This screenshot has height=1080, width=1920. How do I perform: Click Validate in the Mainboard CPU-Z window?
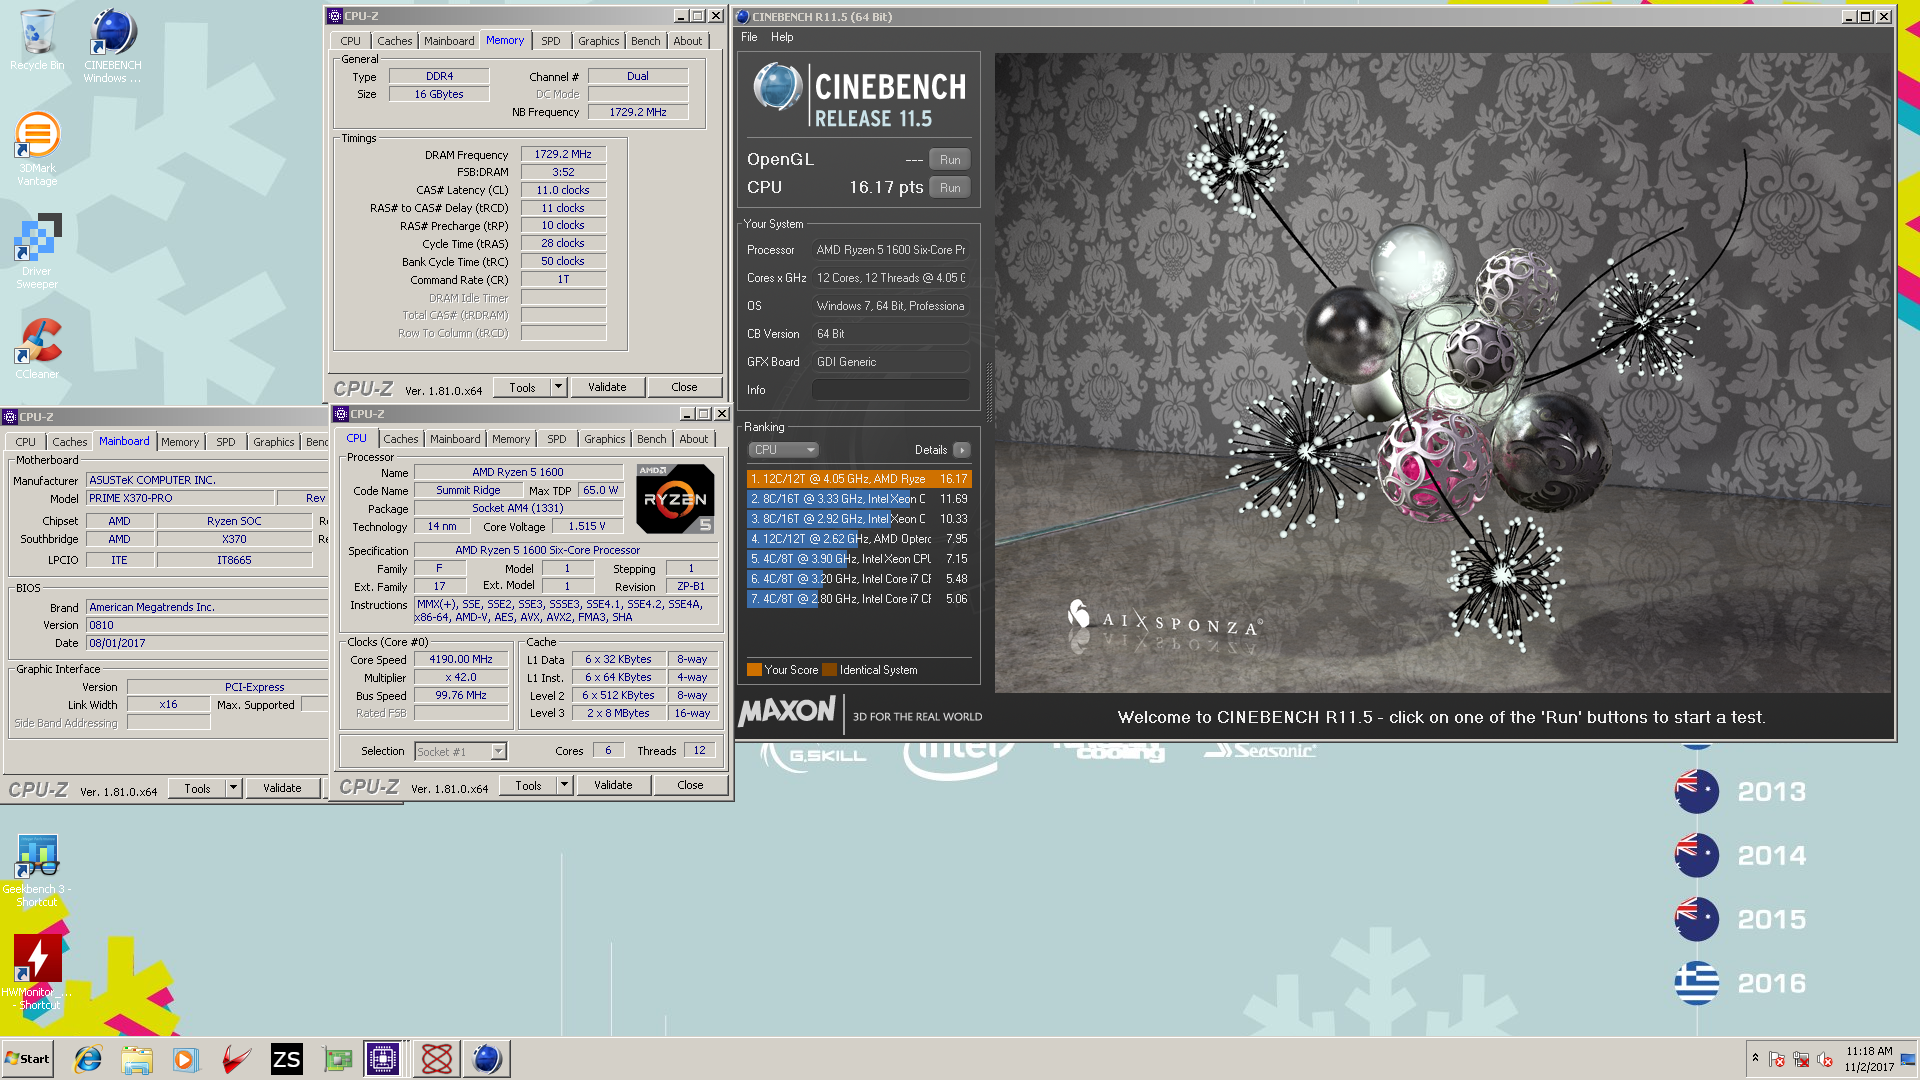(282, 788)
